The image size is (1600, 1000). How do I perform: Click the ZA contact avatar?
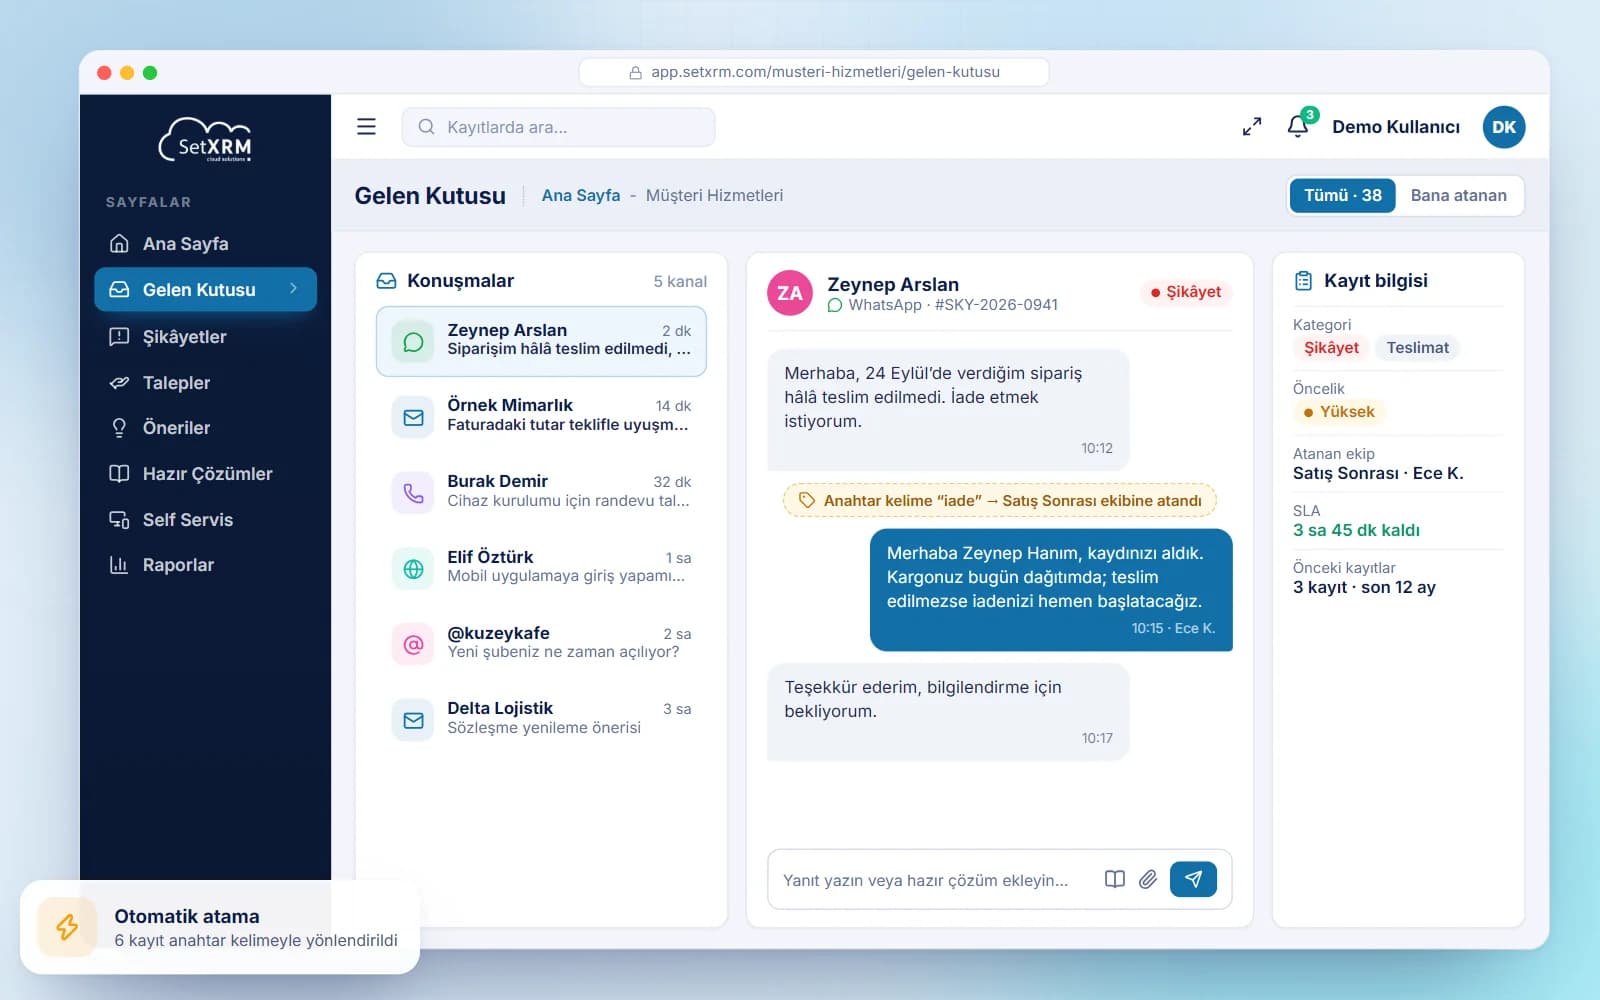tap(790, 293)
